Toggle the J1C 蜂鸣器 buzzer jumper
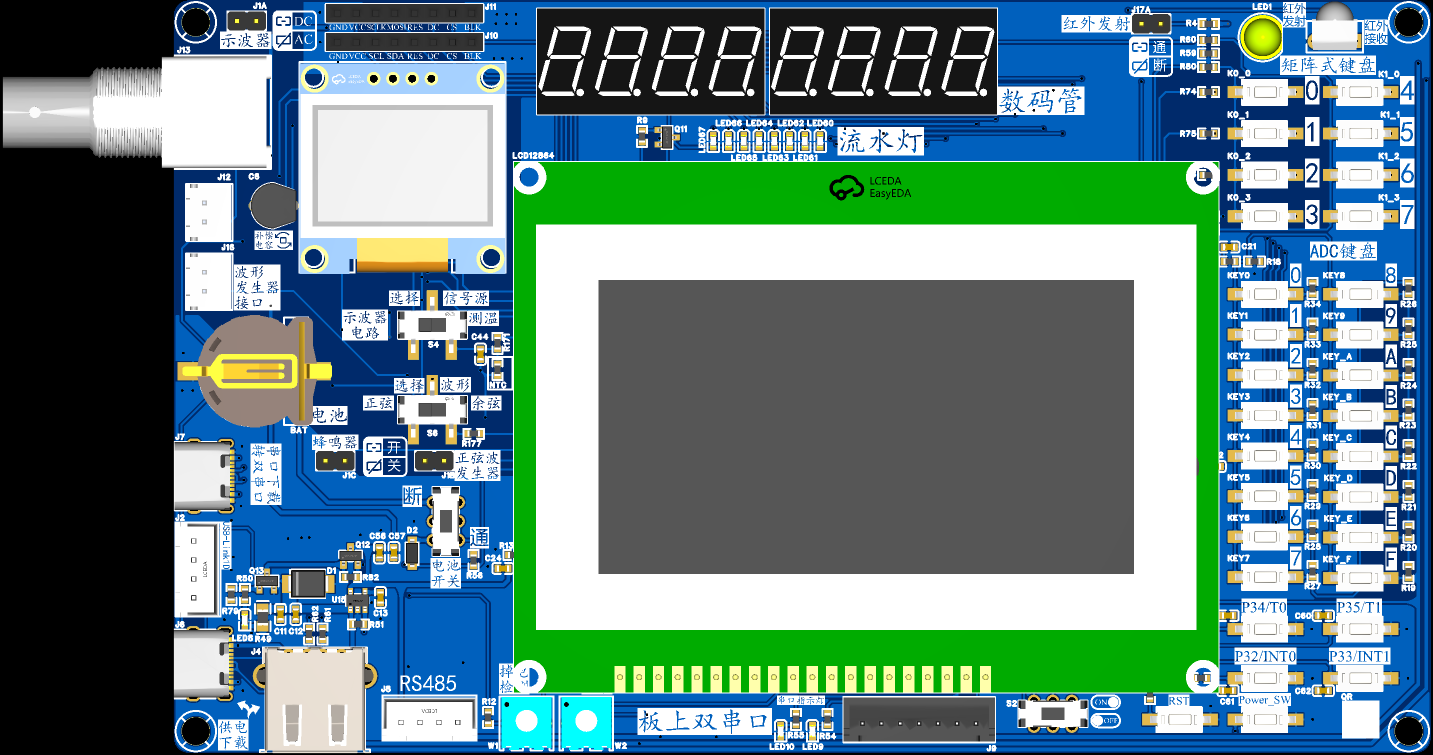This screenshot has width=1433, height=755. pos(334,461)
